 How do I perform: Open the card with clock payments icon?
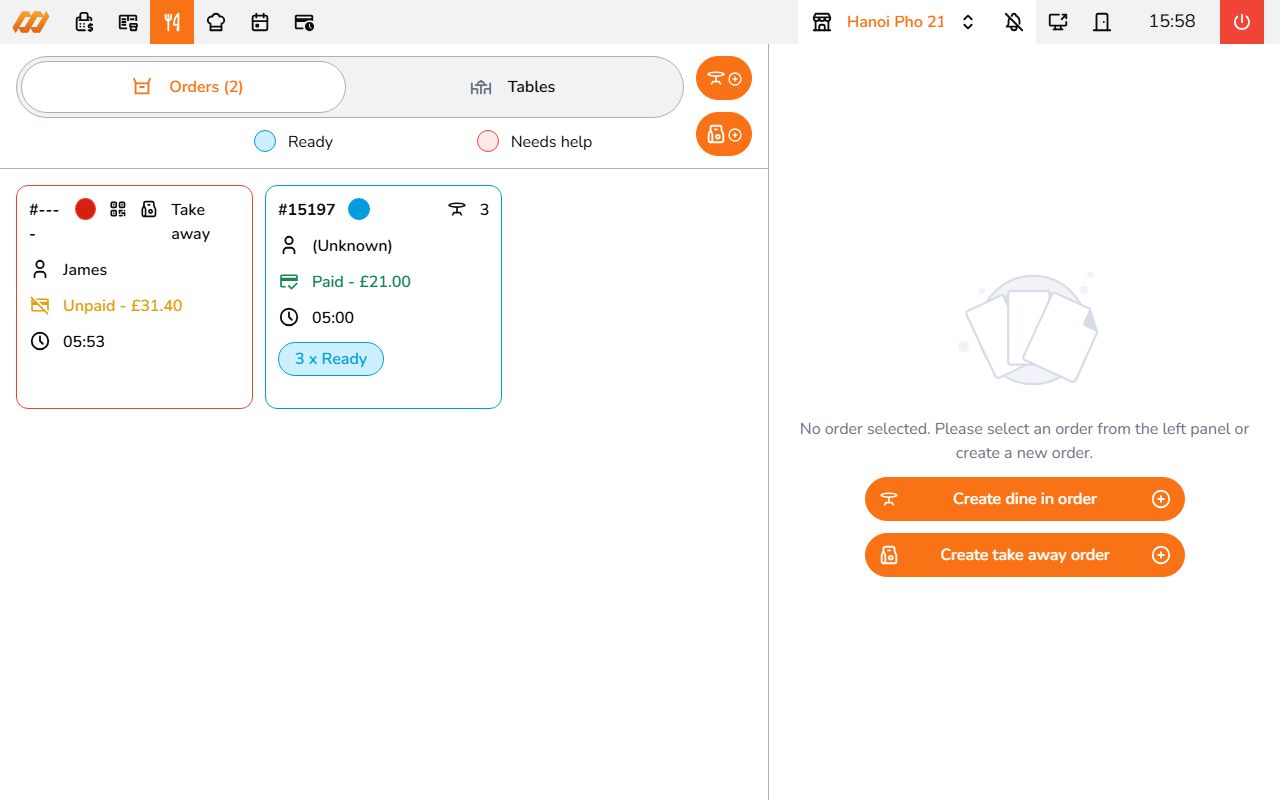pyautogui.click(x=304, y=22)
